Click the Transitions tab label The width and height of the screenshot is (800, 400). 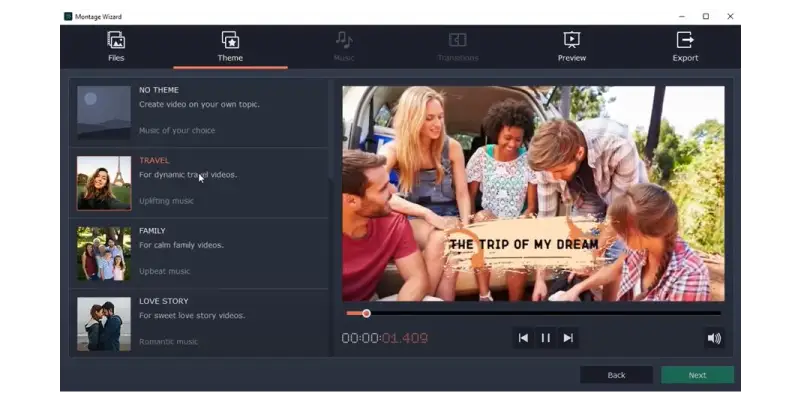458,58
